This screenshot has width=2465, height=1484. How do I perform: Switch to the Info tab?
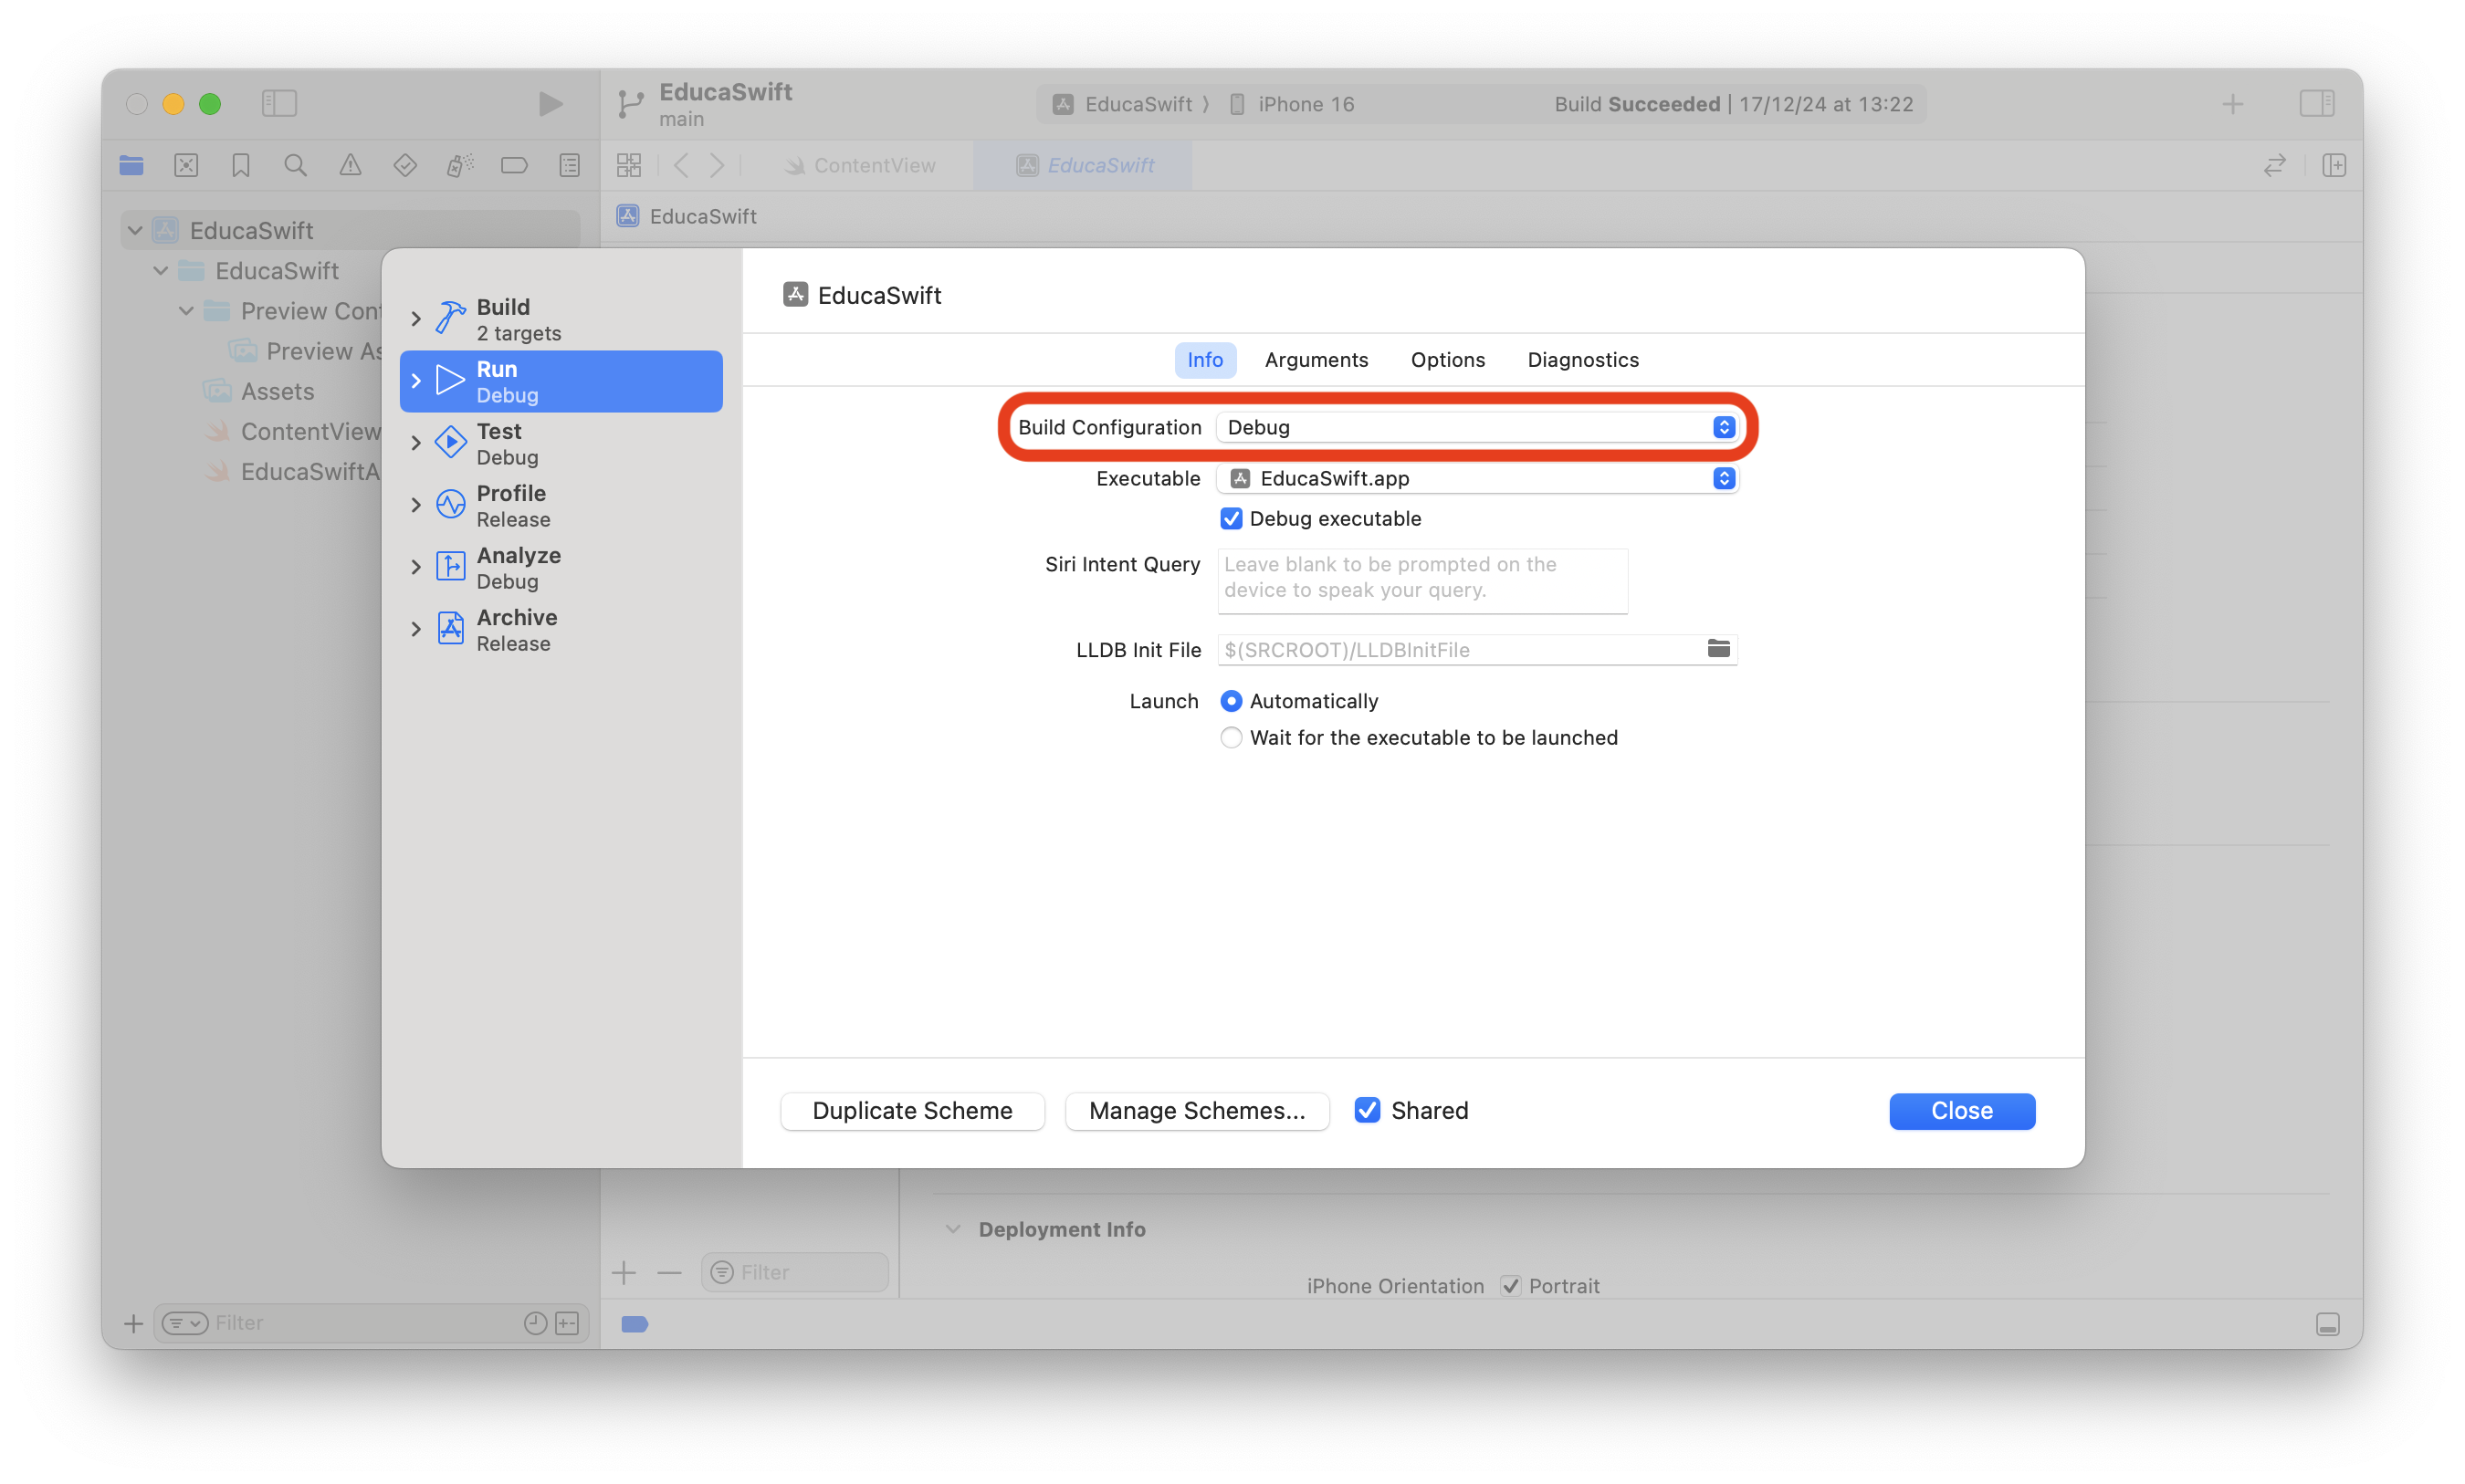pyautogui.click(x=1204, y=359)
